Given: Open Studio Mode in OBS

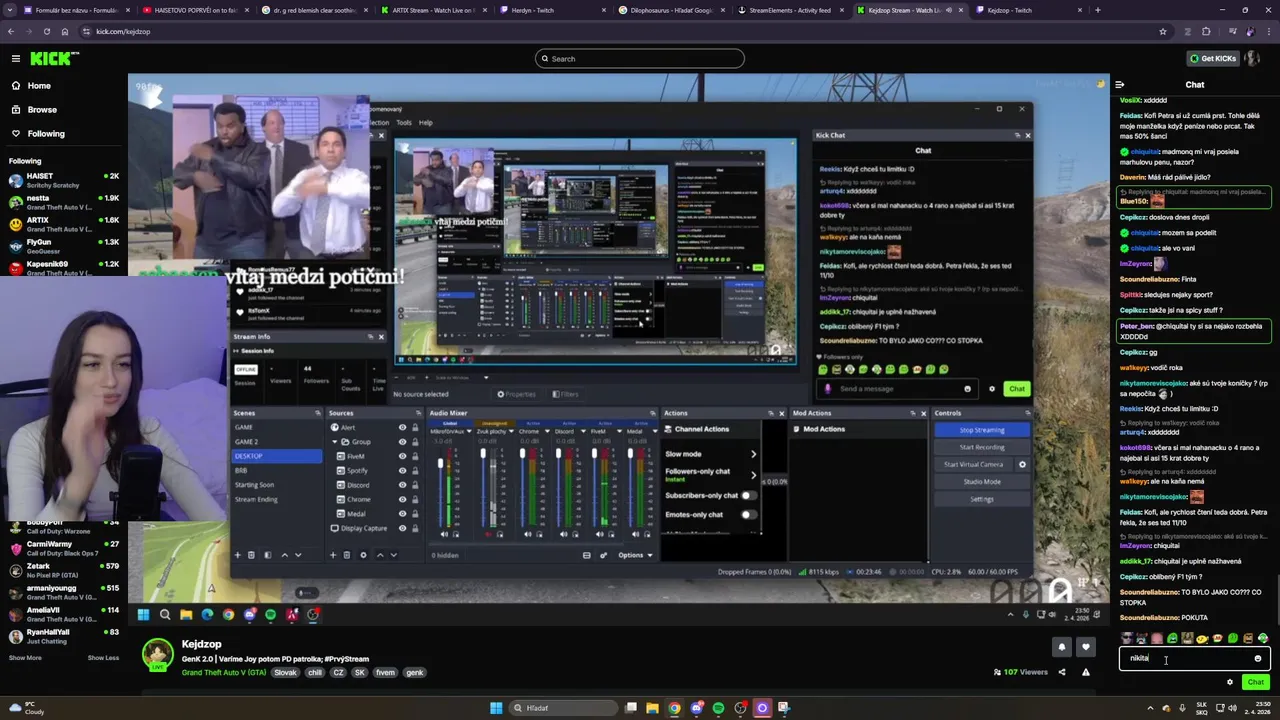Looking at the screenshot, I should [981, 481].
